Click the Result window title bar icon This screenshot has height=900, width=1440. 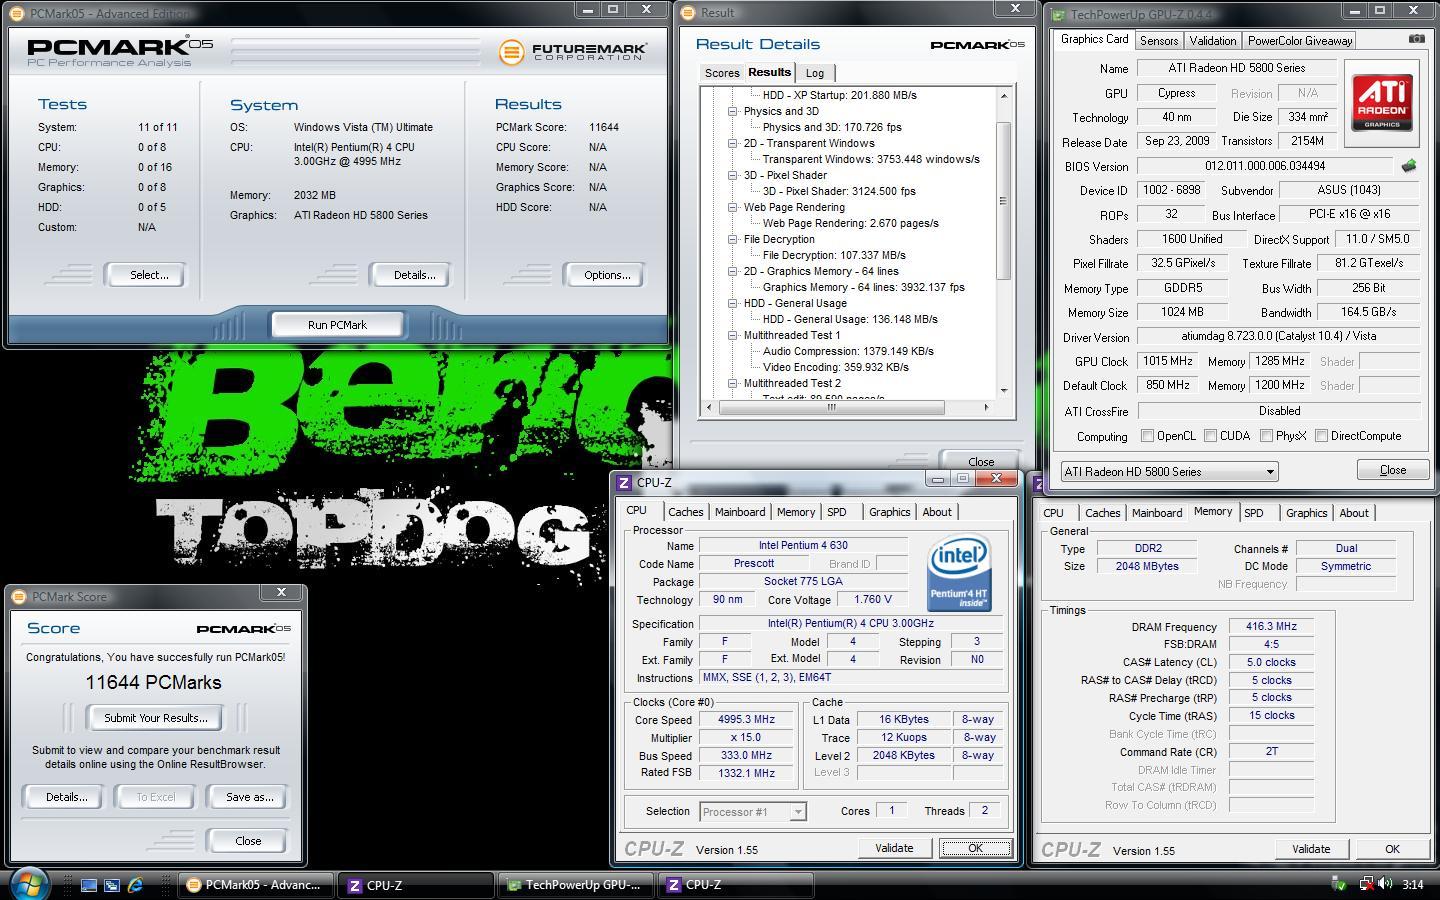tap(688, 13)
